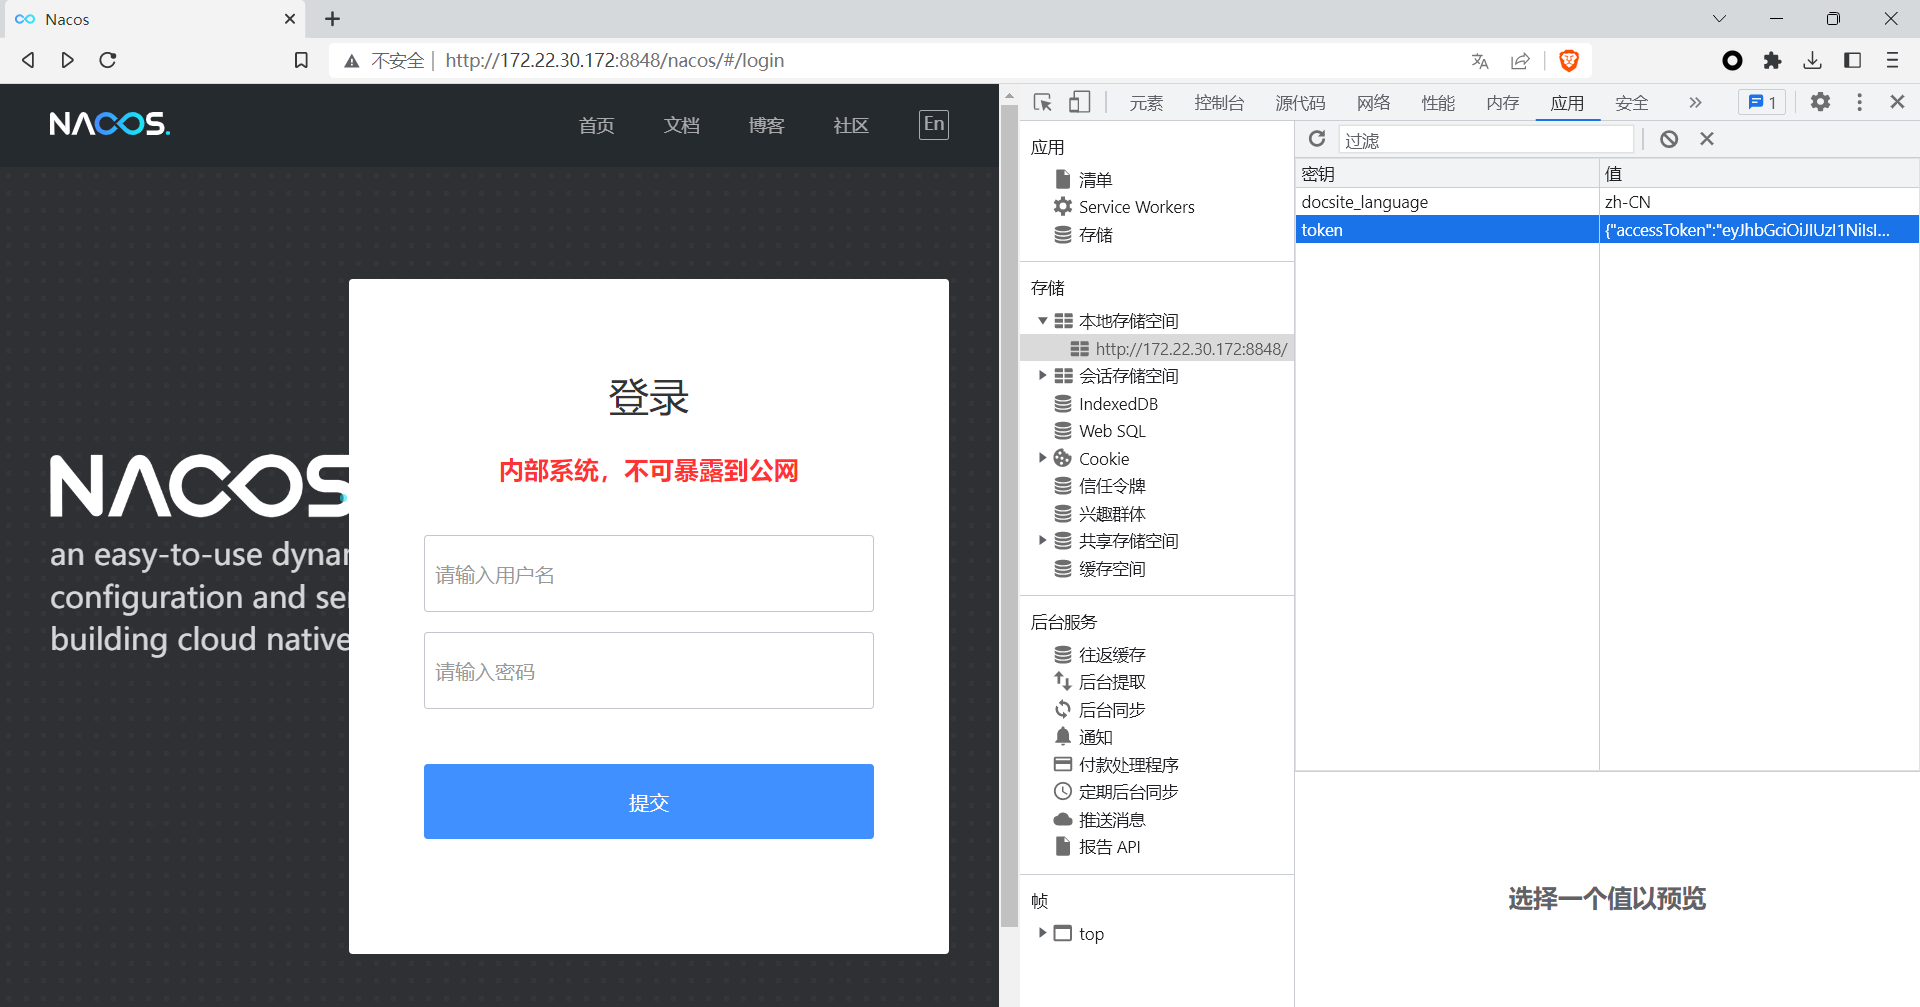The image size is (1920, 1007).
Task: Expand the 会话存储空间 tree node
Action: click(1042, 376)
